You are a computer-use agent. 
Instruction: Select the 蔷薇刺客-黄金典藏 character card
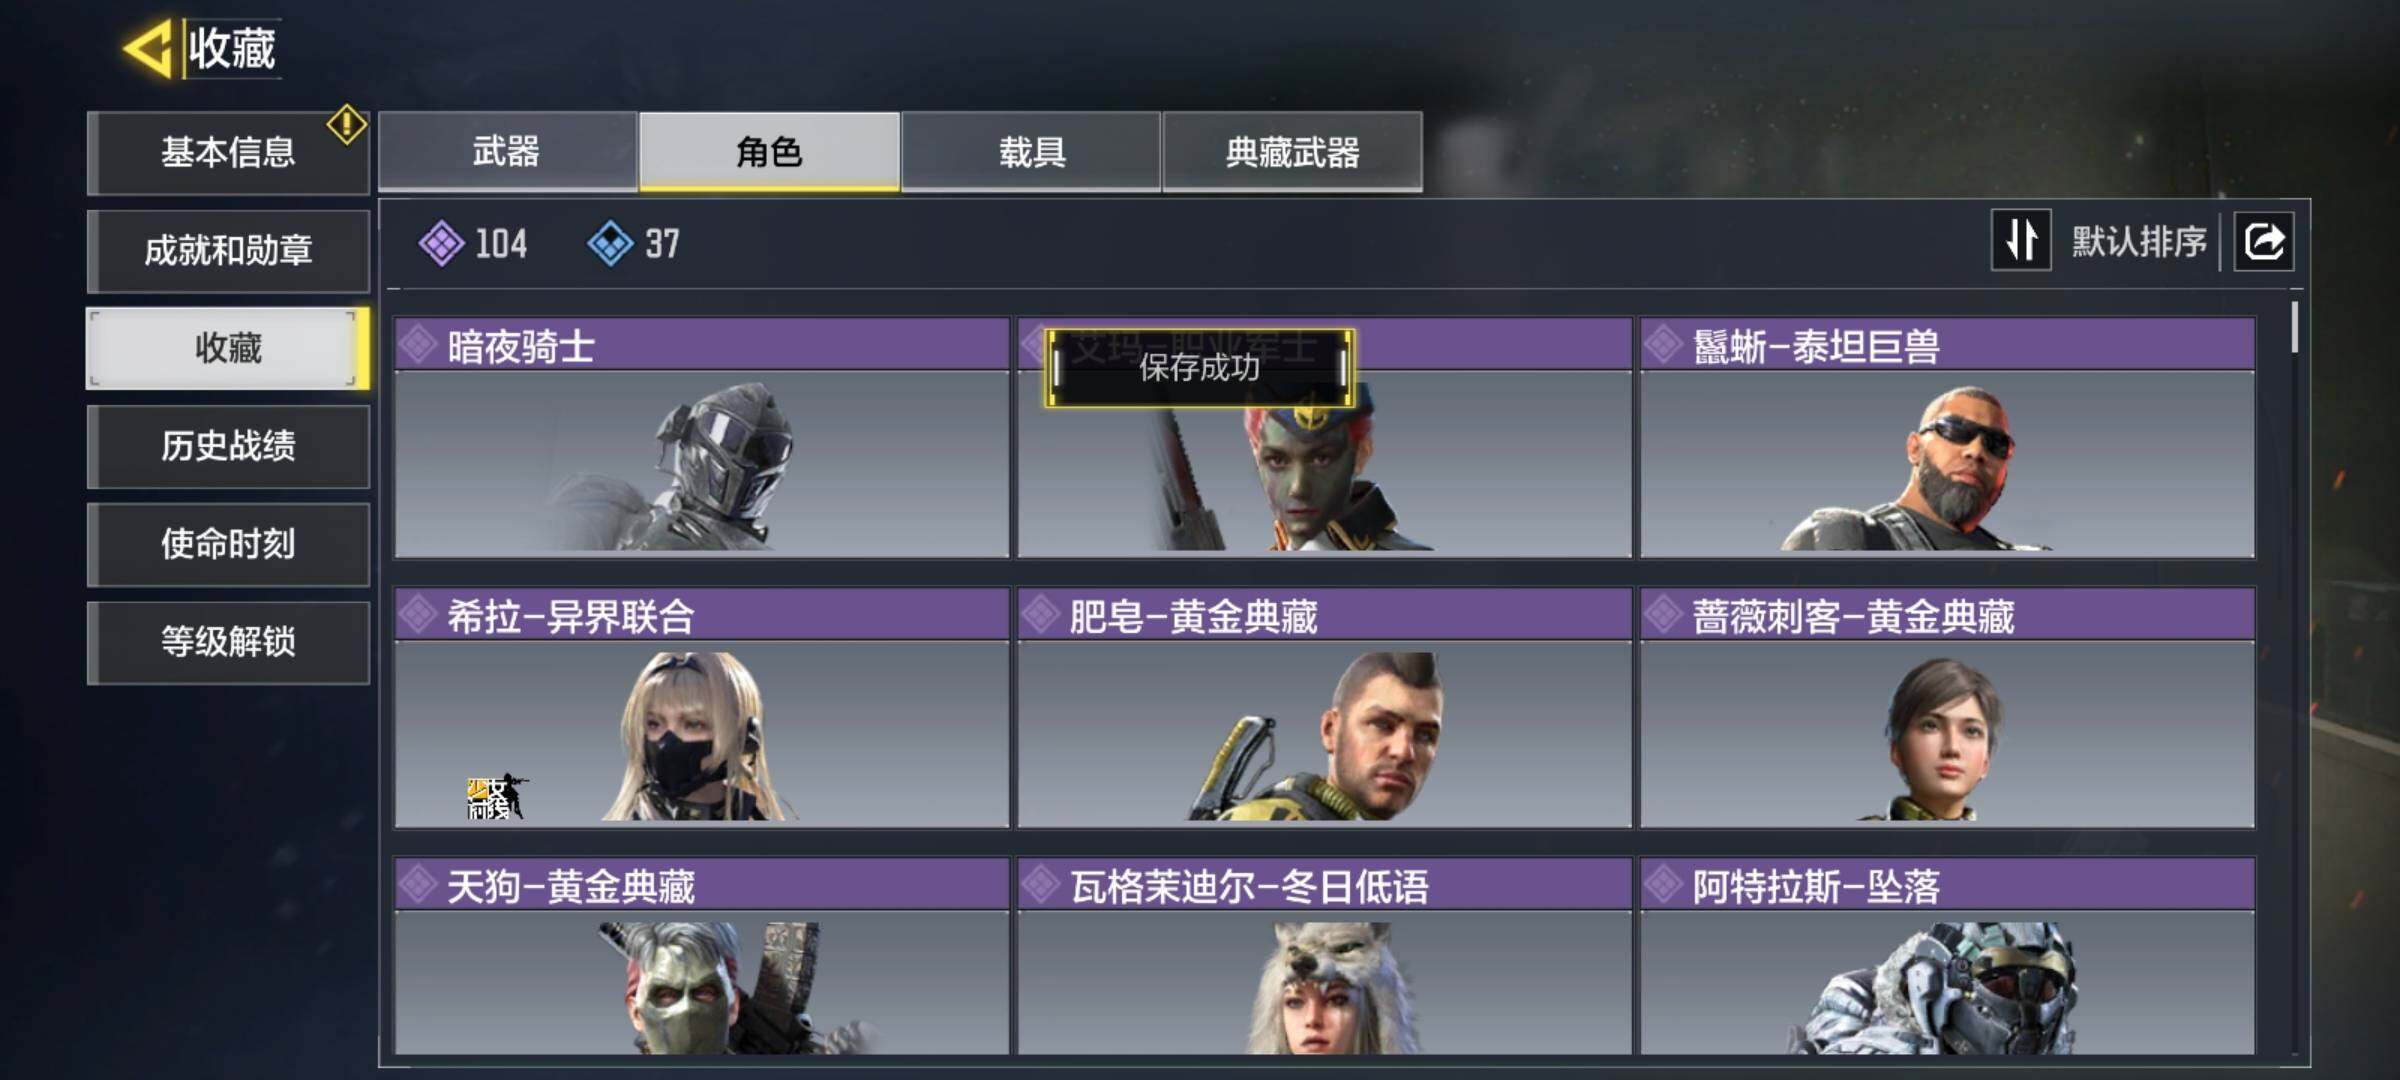[x=1948, y=708]
